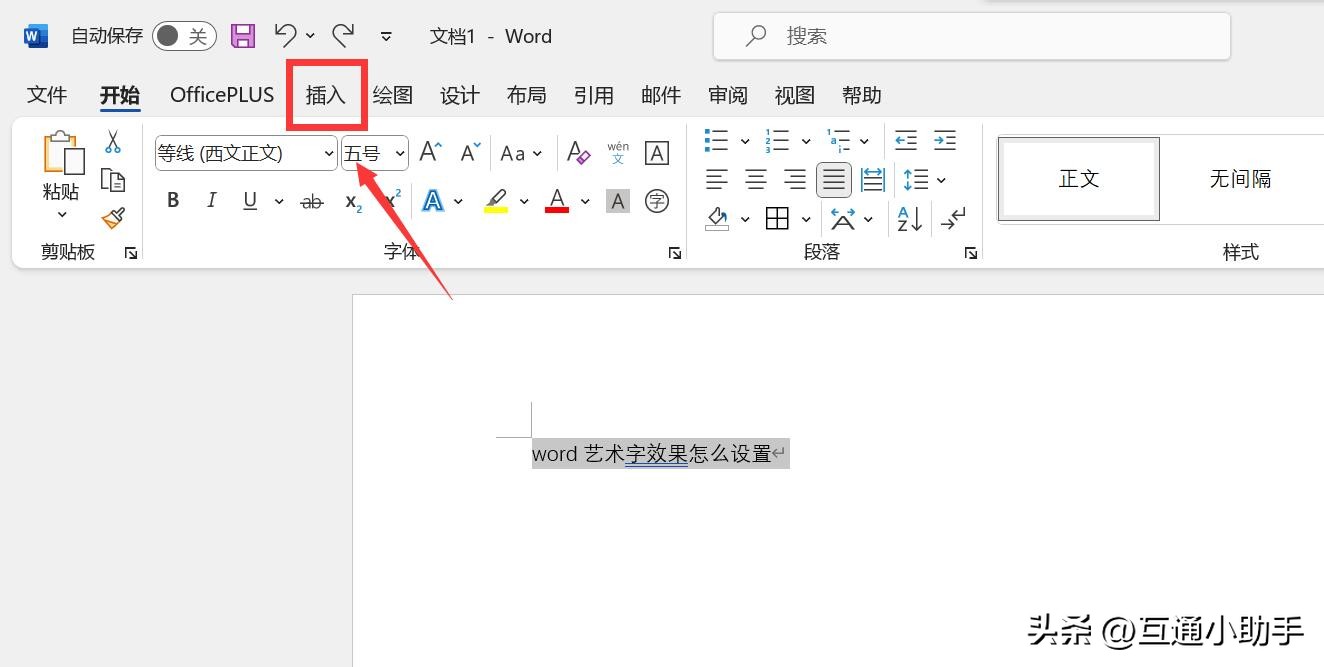
Task: Click the Increase Indent icon
Action: [944, 140]
